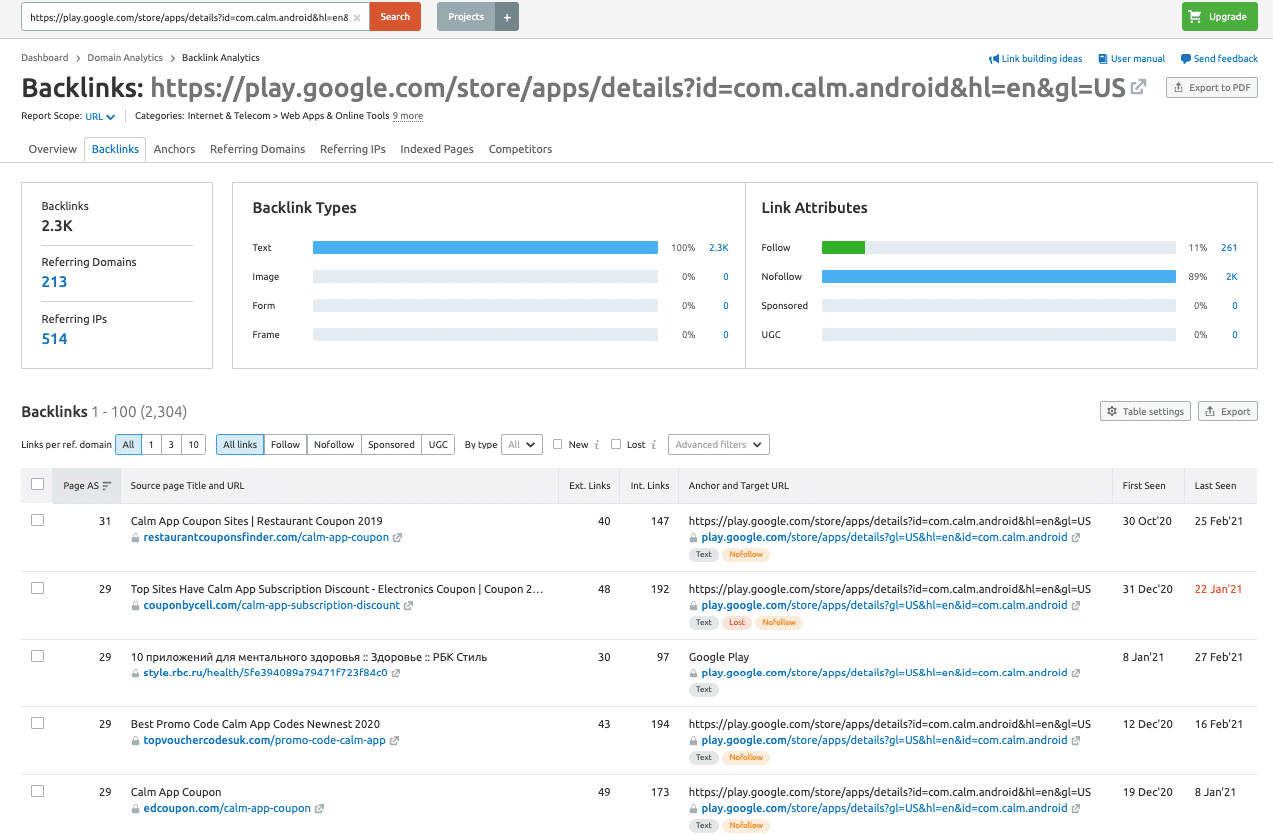1273x834 pixels.
Task: Click the Referring Domains count 213
Action: click(x=54, y=282)
